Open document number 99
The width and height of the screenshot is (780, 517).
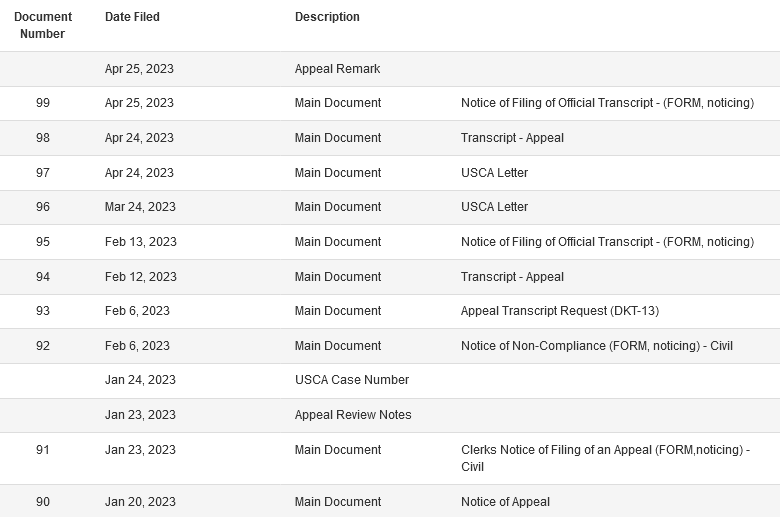43,103
